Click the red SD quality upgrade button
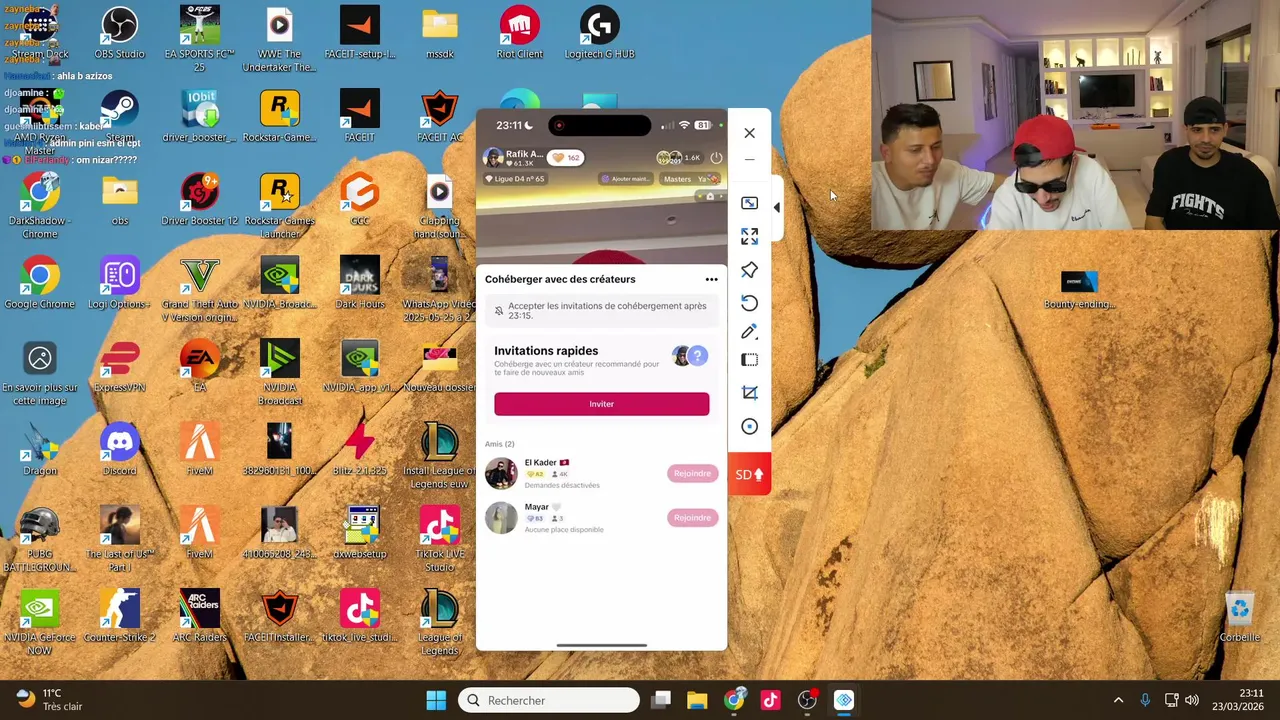This screenshot has width=1280, height=720. pyautogui.click(x=749, y=475)
